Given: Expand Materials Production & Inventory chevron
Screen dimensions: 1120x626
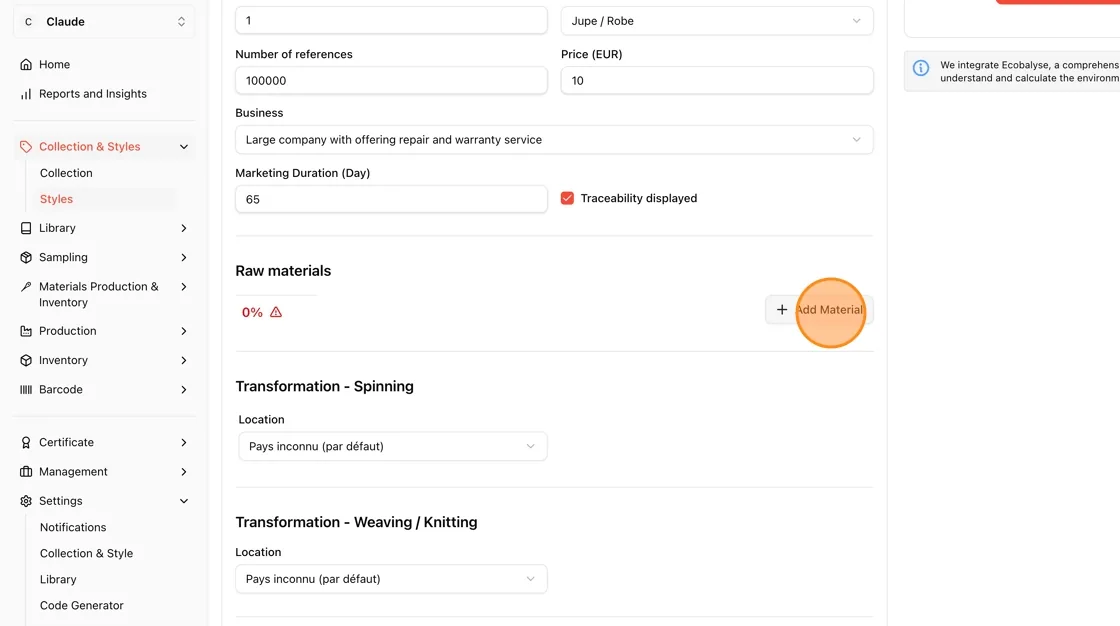Looking at the screenshot, I should (184, 287).
